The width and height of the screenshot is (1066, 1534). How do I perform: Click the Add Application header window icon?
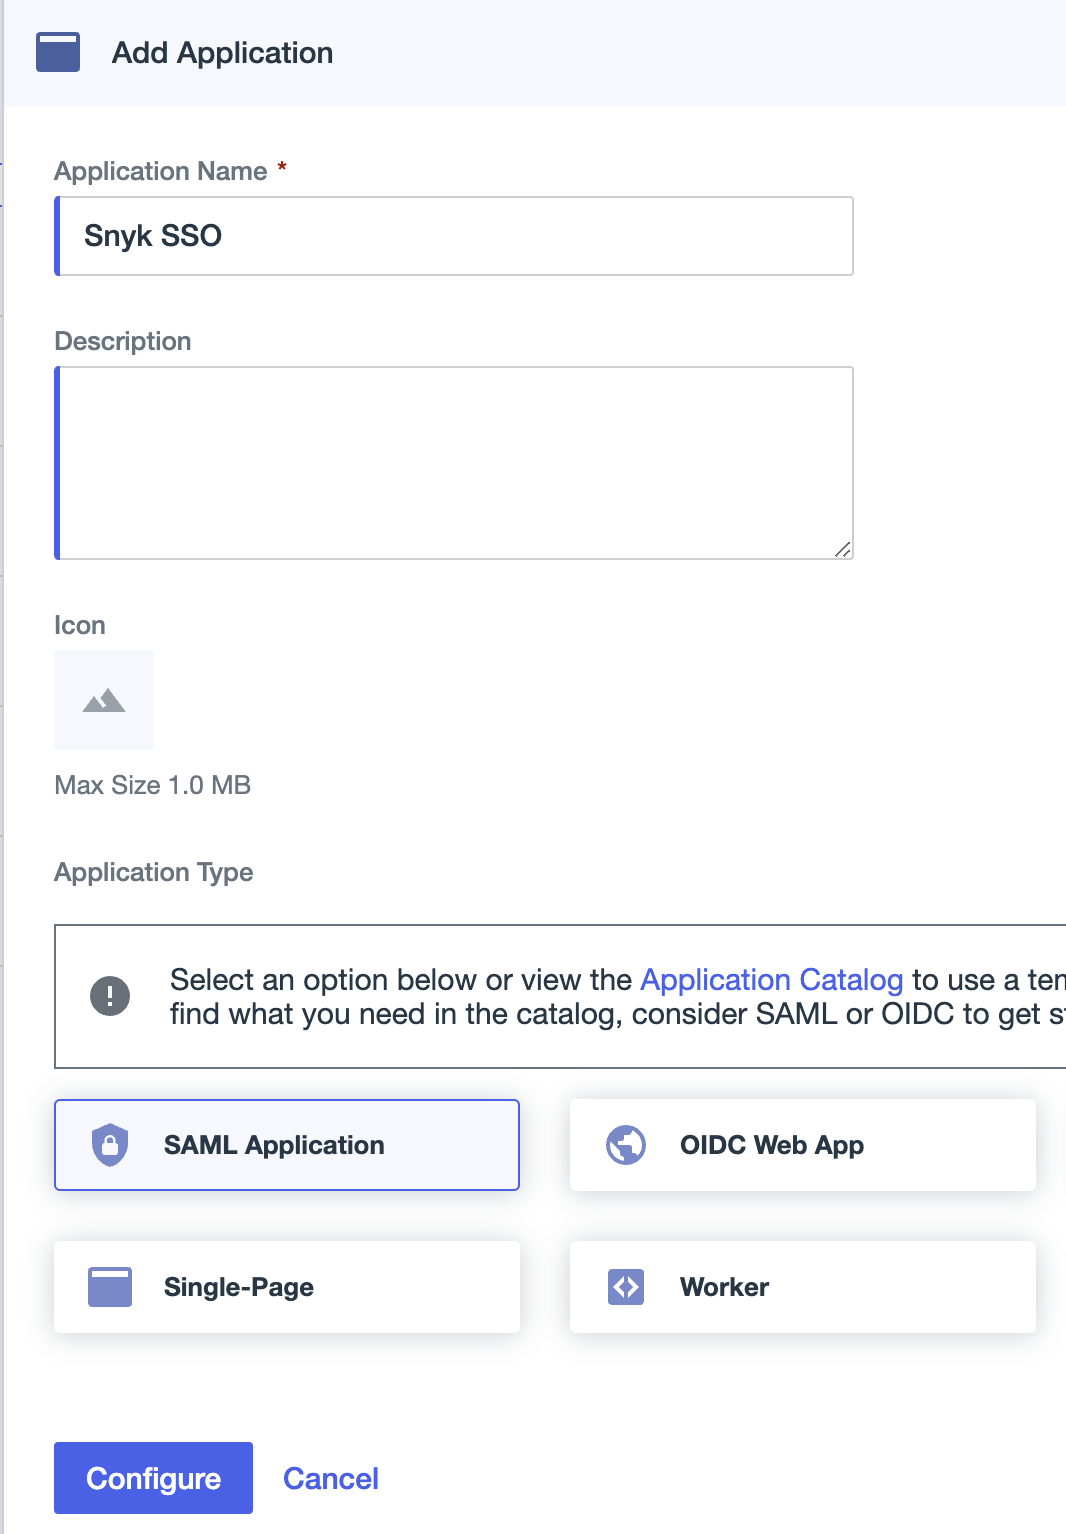pos(57,52)
